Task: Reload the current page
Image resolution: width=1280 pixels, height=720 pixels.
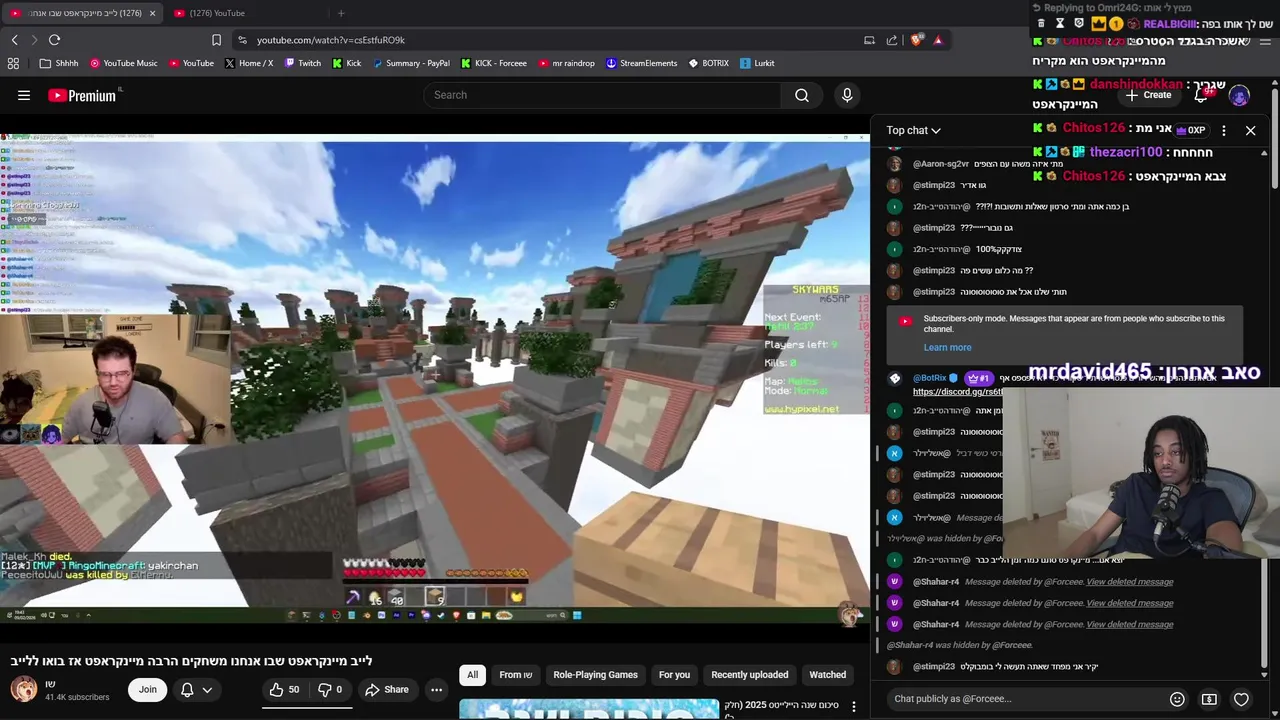Action: click(54, 40)
